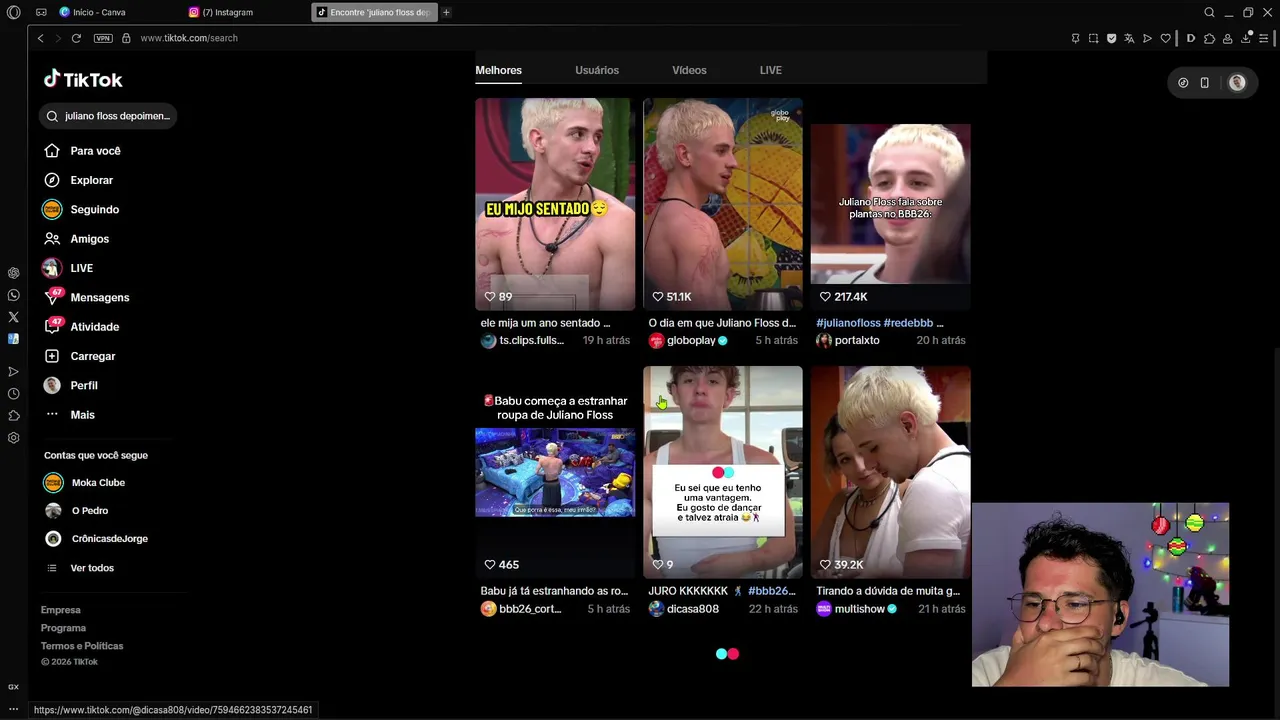Viewport: 1280px width, 720px height.
Task: Open the extensions cube icon in toolbar
Action: tap(1209, 38)
